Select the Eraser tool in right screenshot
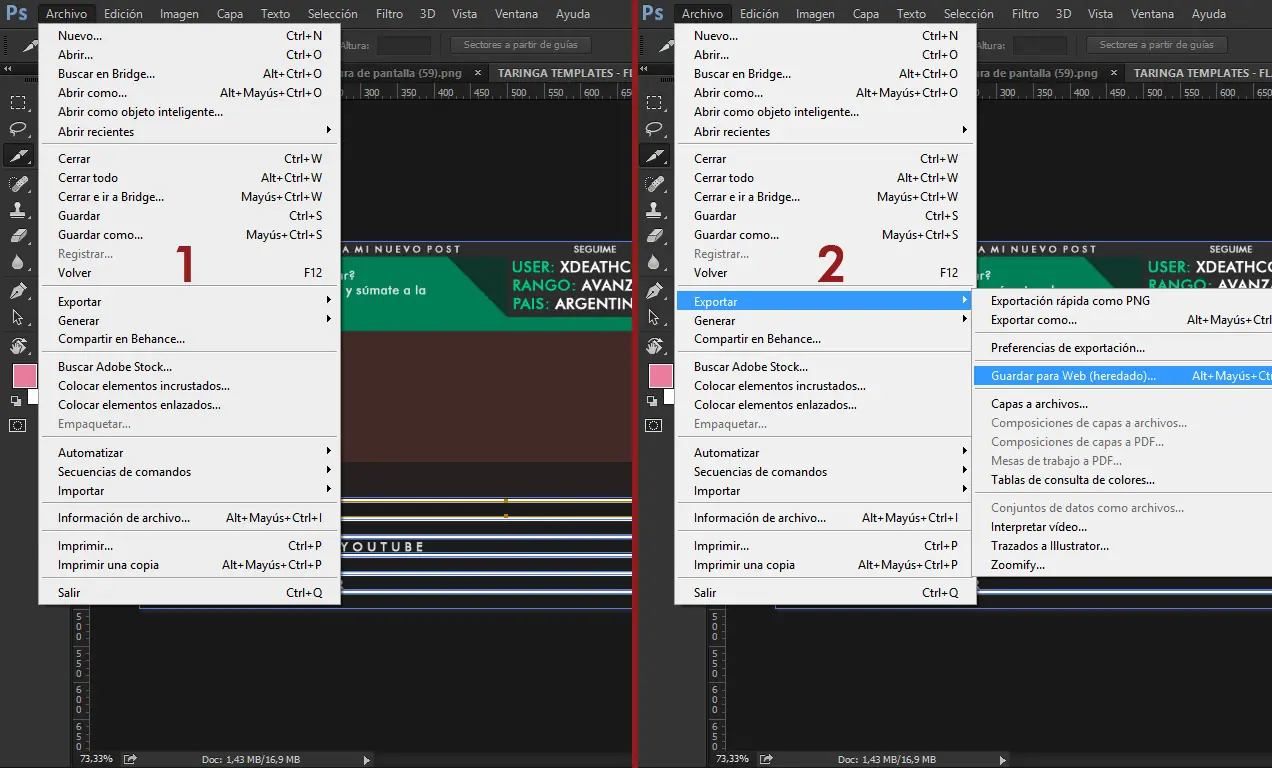The height and width of the screenshot is (768, 1272). 654,236
